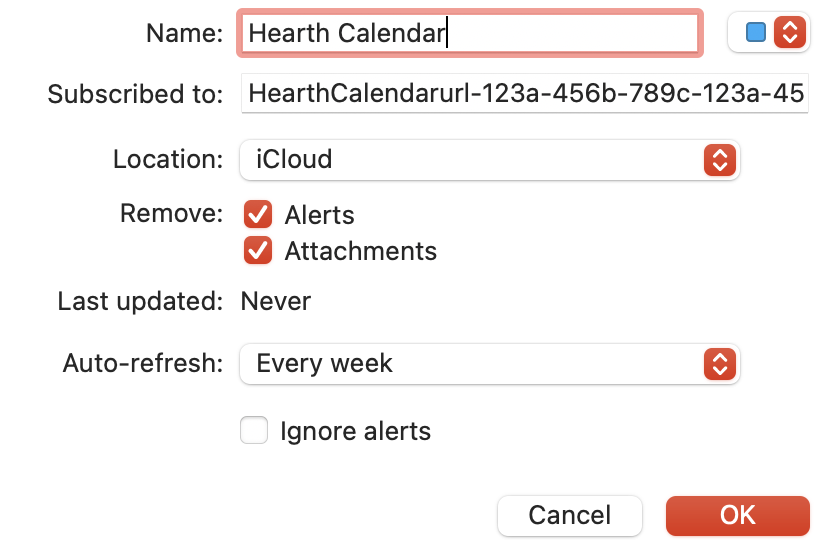Click the Never last-updated value
The width and height of the screenshot is (828, 548).
(x=276, y=301)
